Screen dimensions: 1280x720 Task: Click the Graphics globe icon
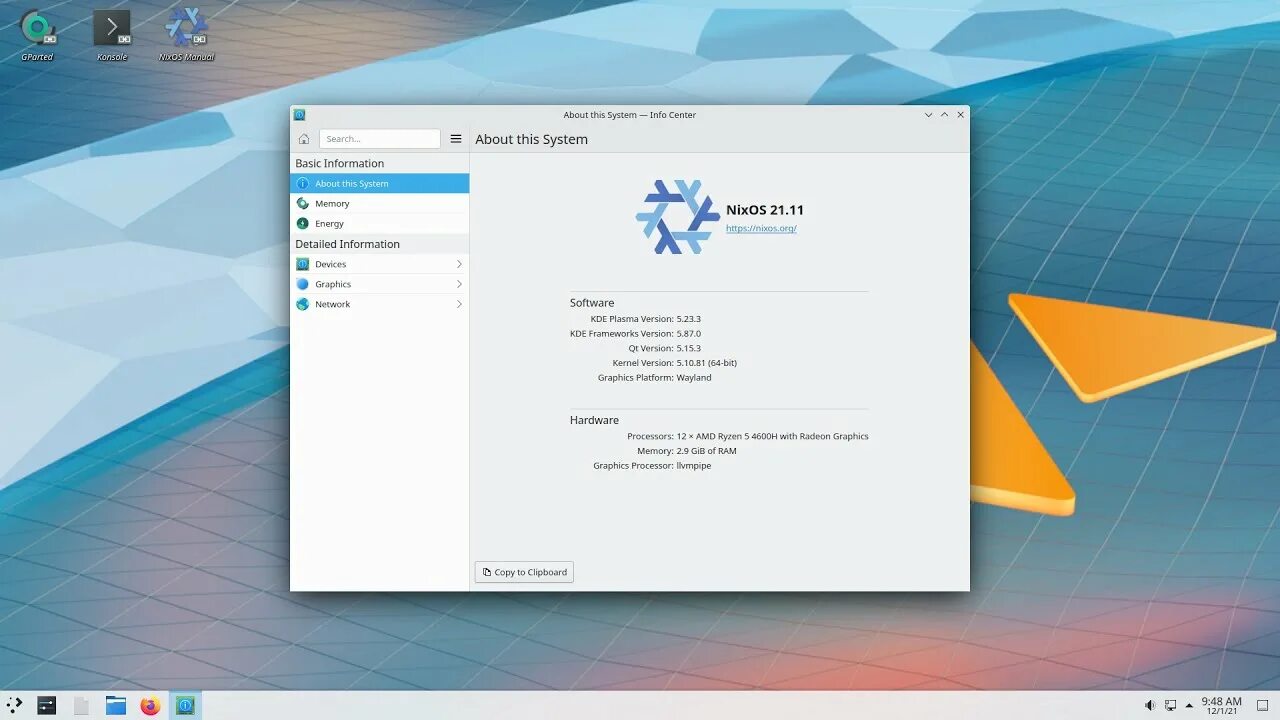tap(303, 284)
